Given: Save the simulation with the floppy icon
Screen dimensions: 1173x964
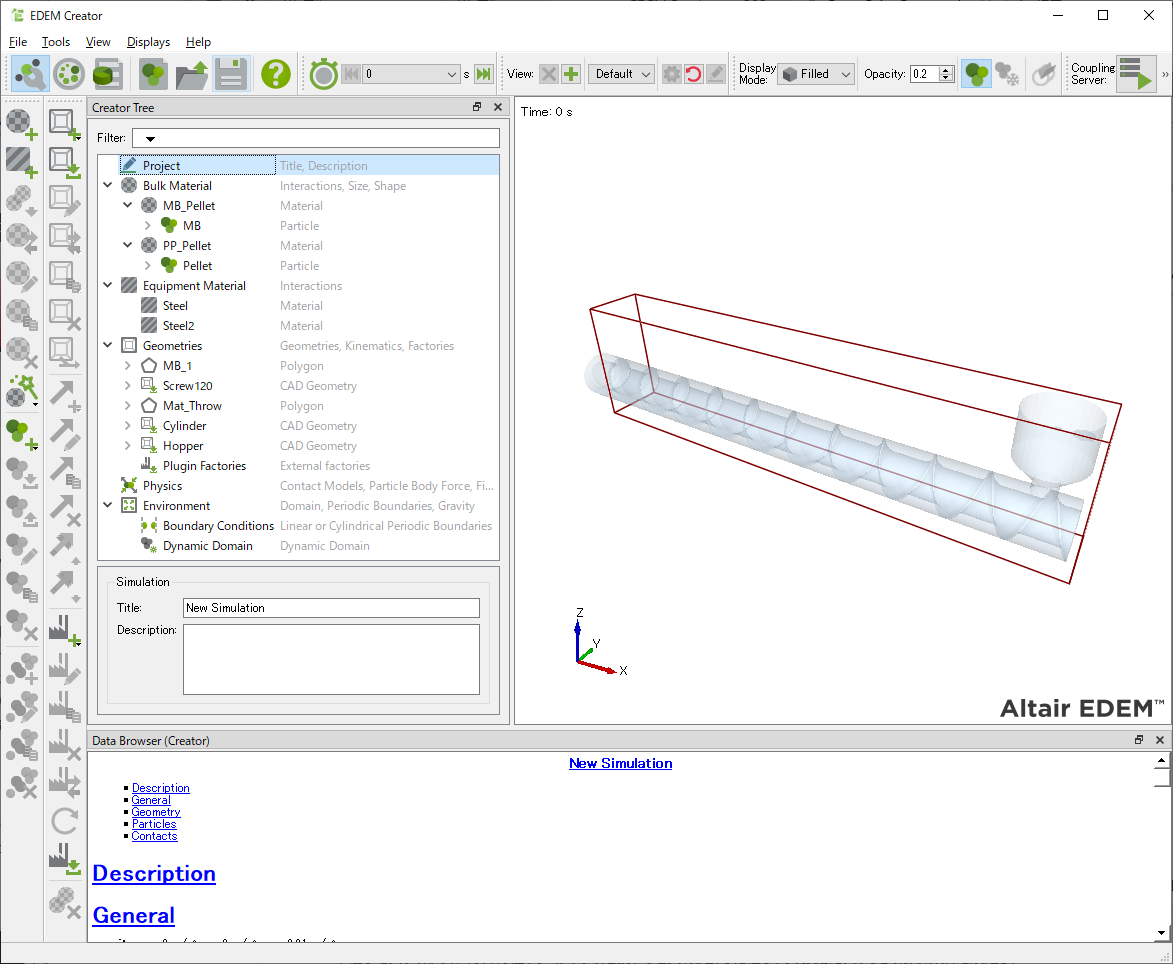Looking at the screenshot, I should click(x=231, y=74).
